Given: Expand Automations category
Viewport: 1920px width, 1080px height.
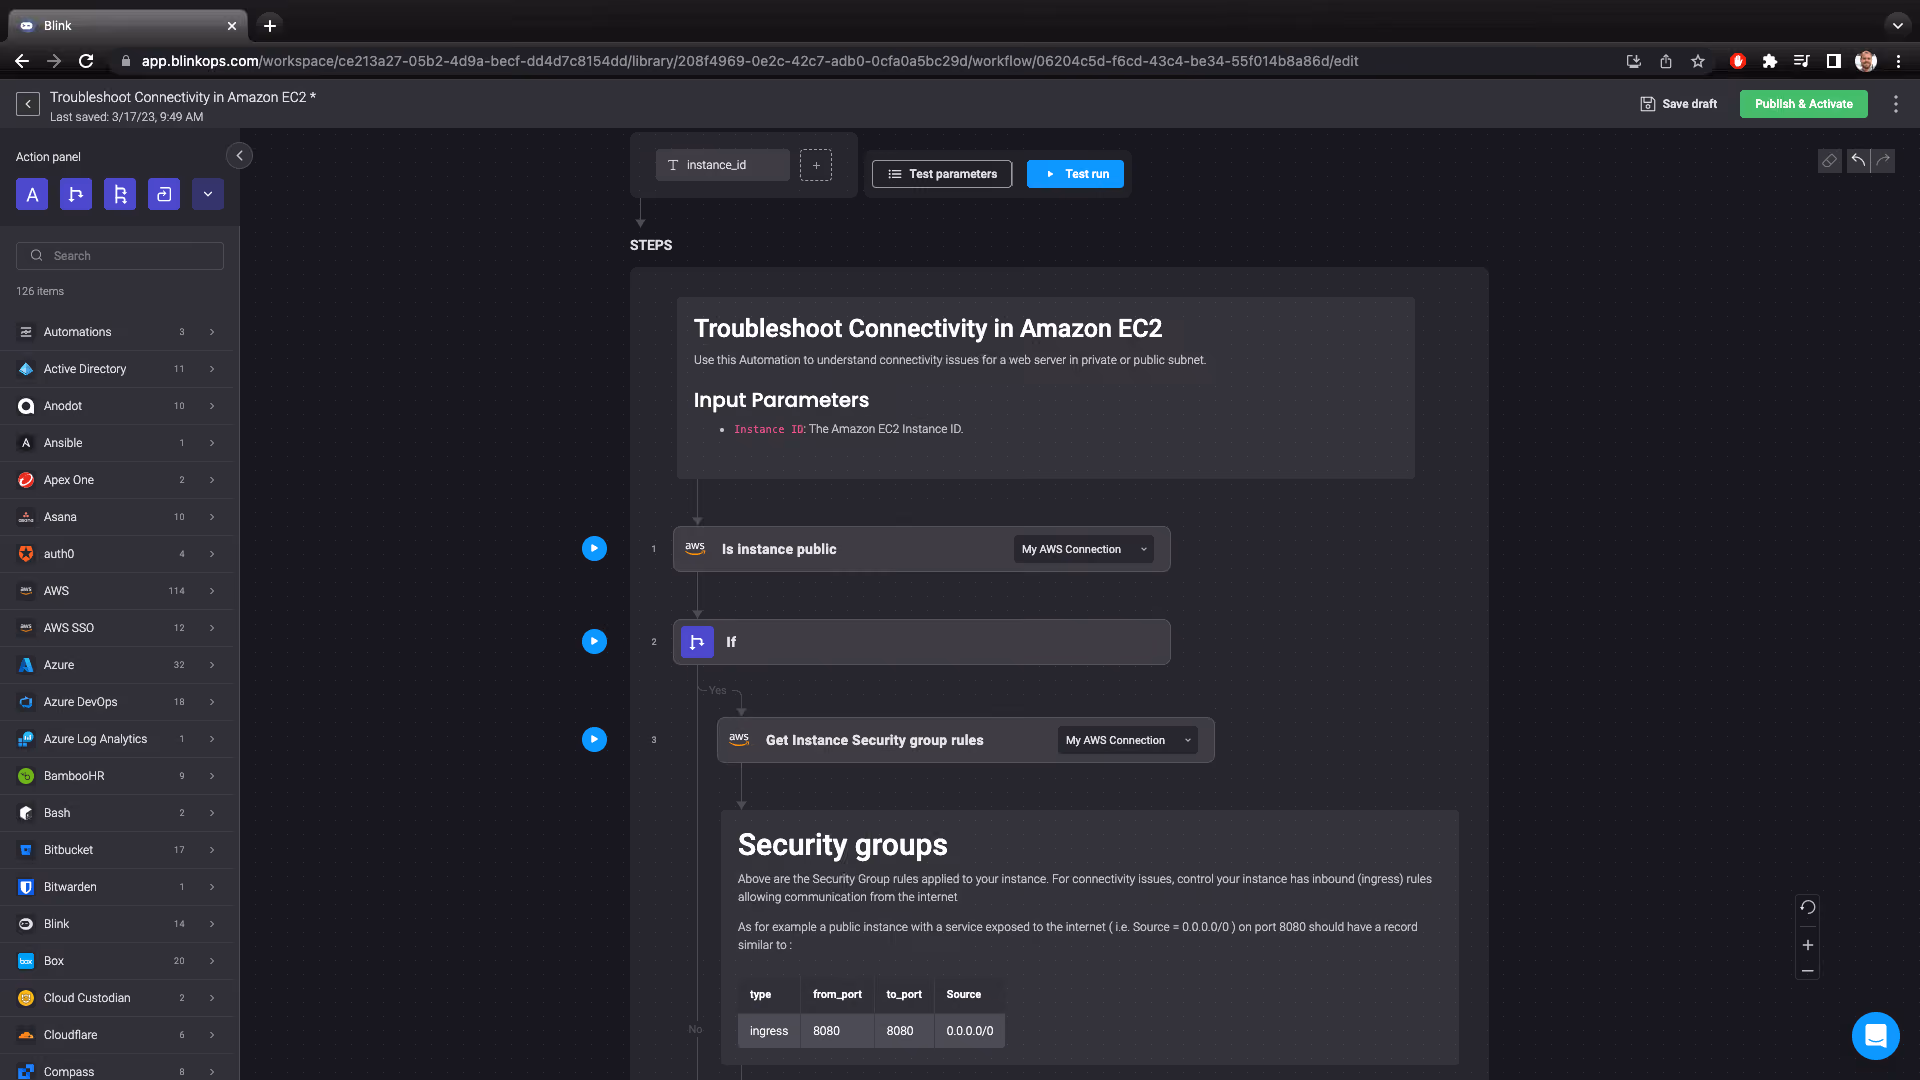Looking at the screenshot, I should [116, 332].
